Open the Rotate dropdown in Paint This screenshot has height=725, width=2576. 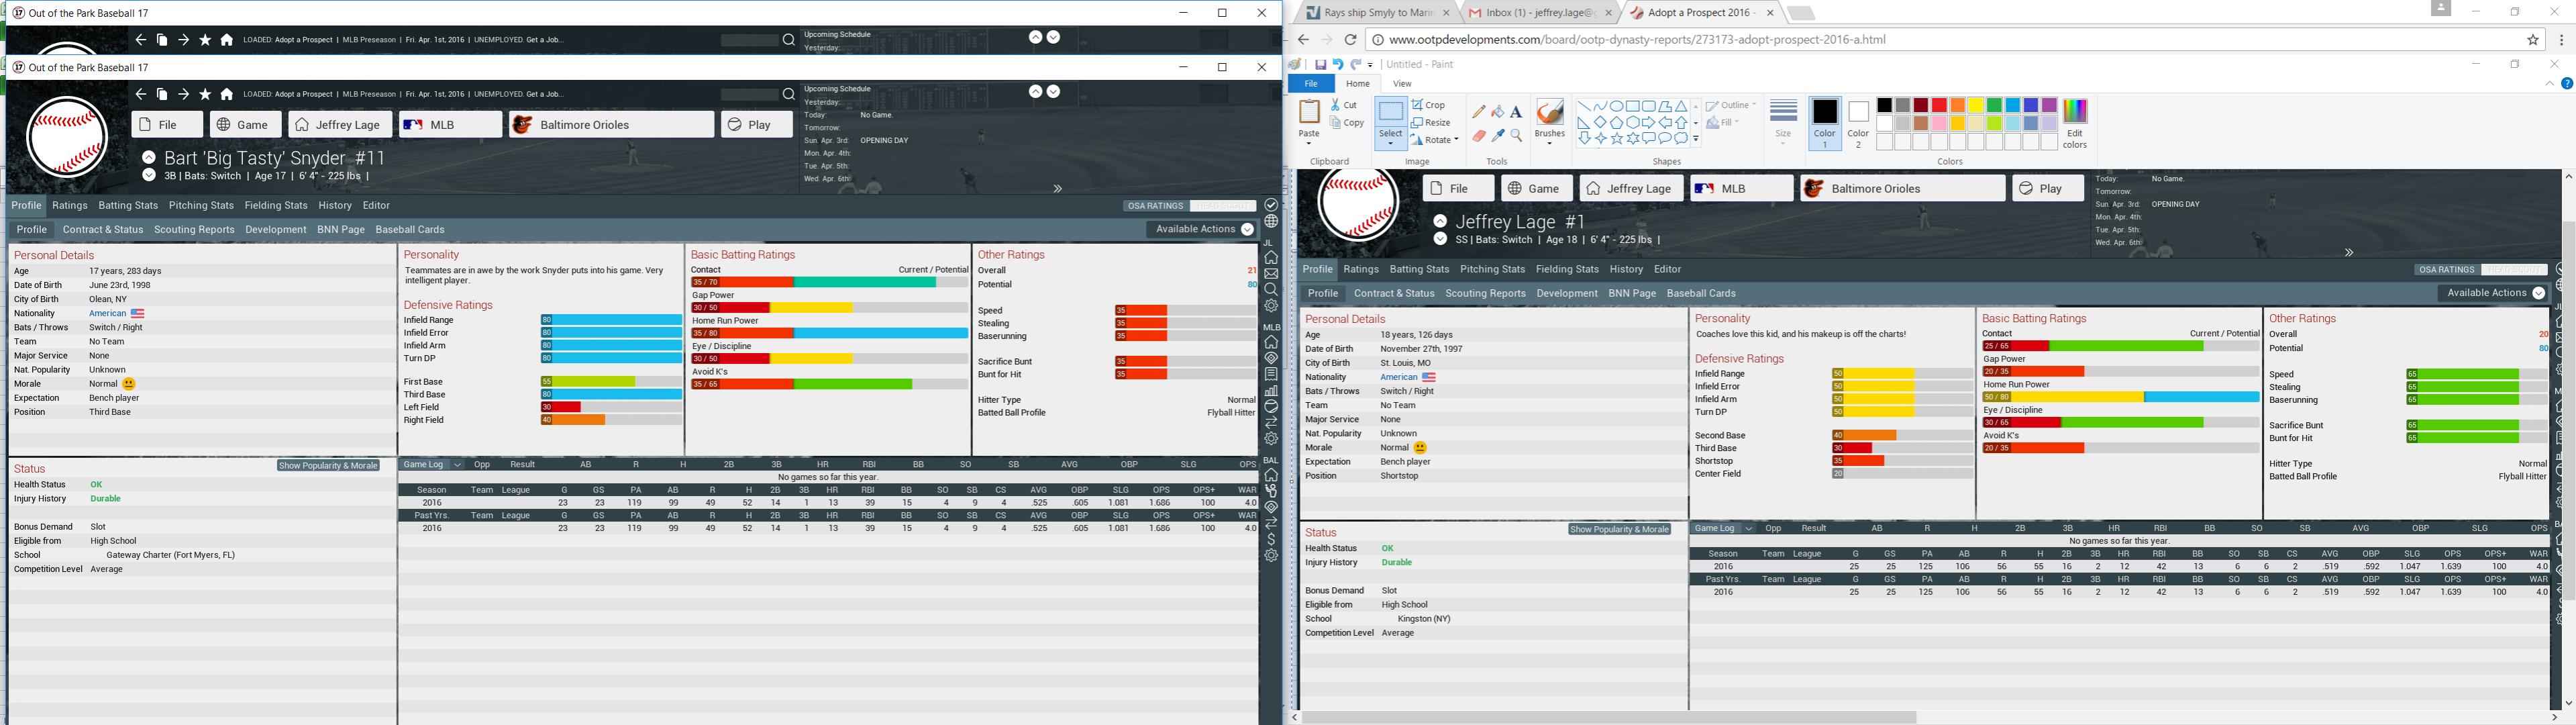(x=1435, y=140)
